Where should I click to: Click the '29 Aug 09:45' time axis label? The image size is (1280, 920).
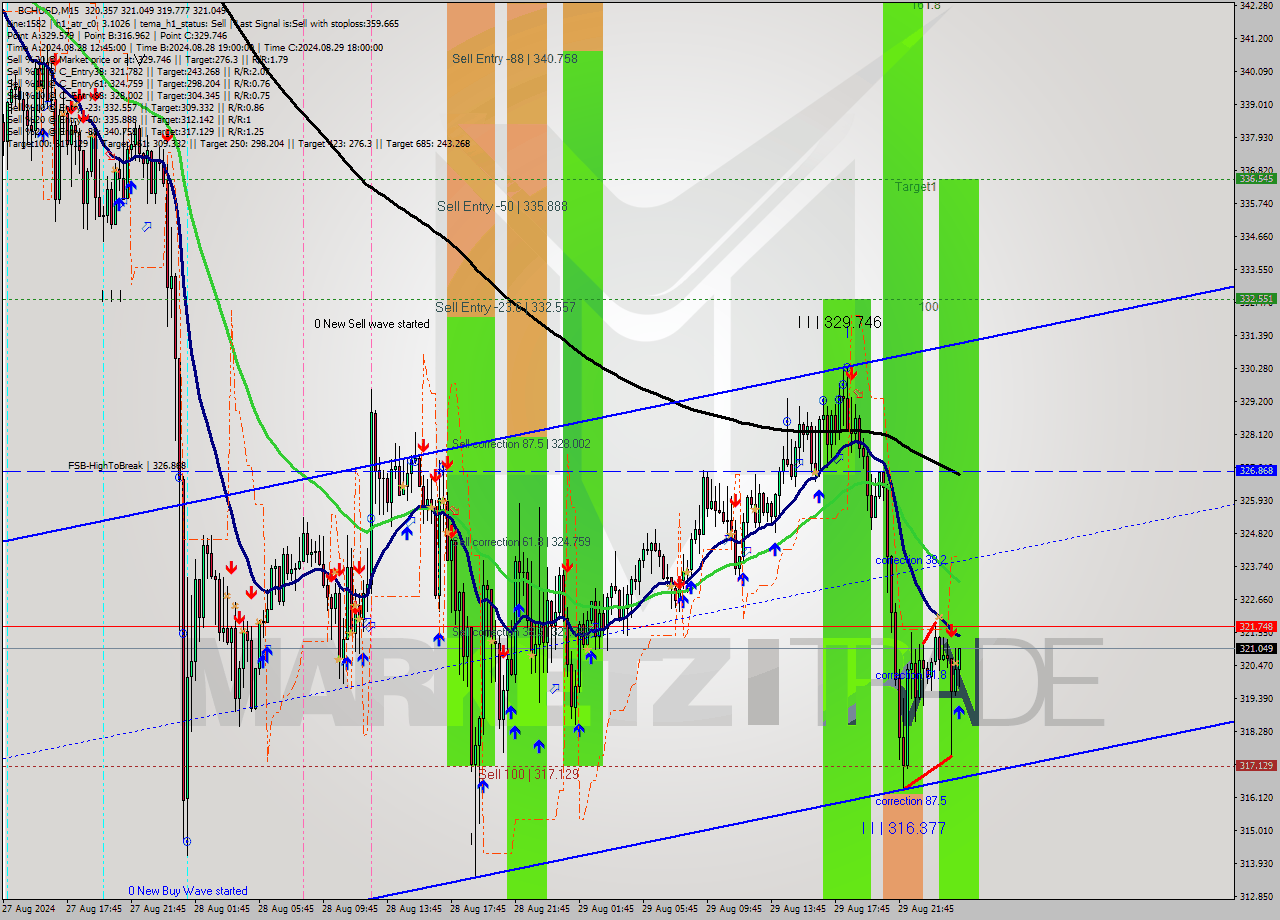(734, 909)
